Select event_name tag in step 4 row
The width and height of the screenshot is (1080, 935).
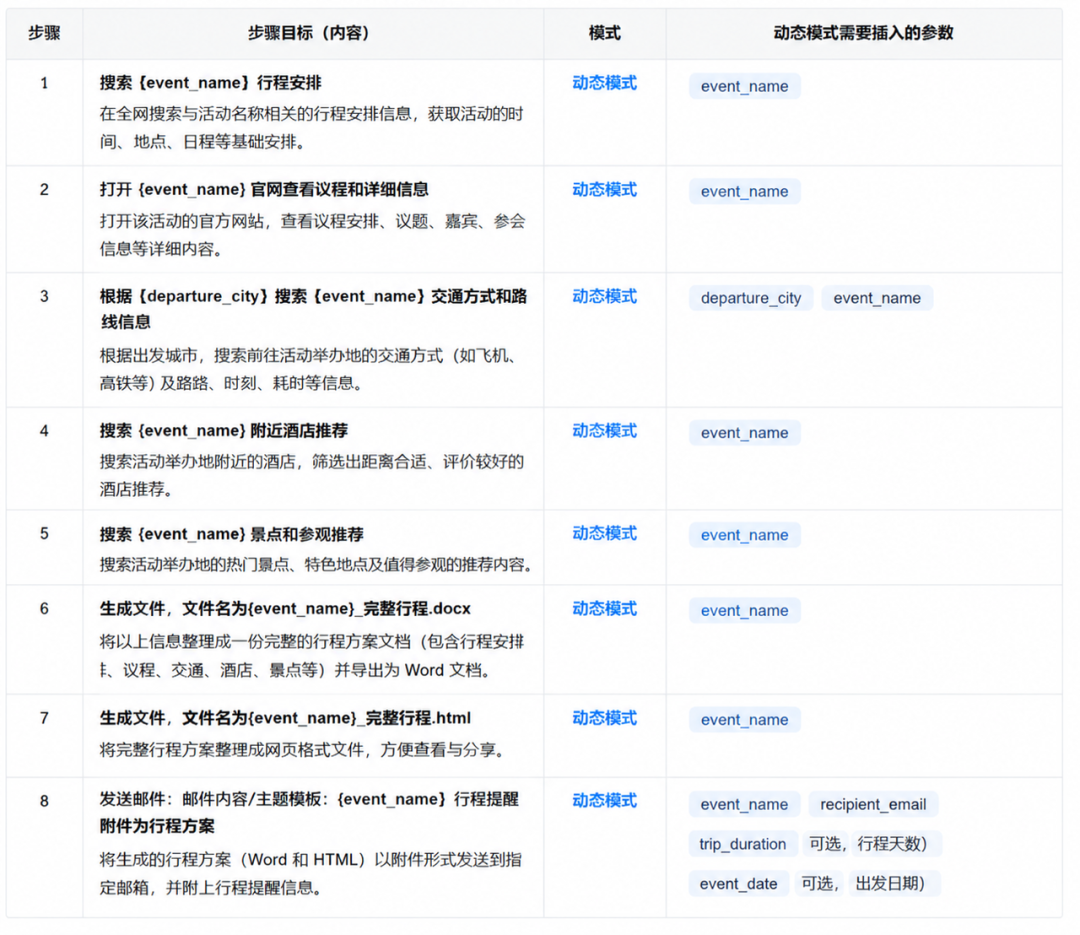[x=745, y=433]
